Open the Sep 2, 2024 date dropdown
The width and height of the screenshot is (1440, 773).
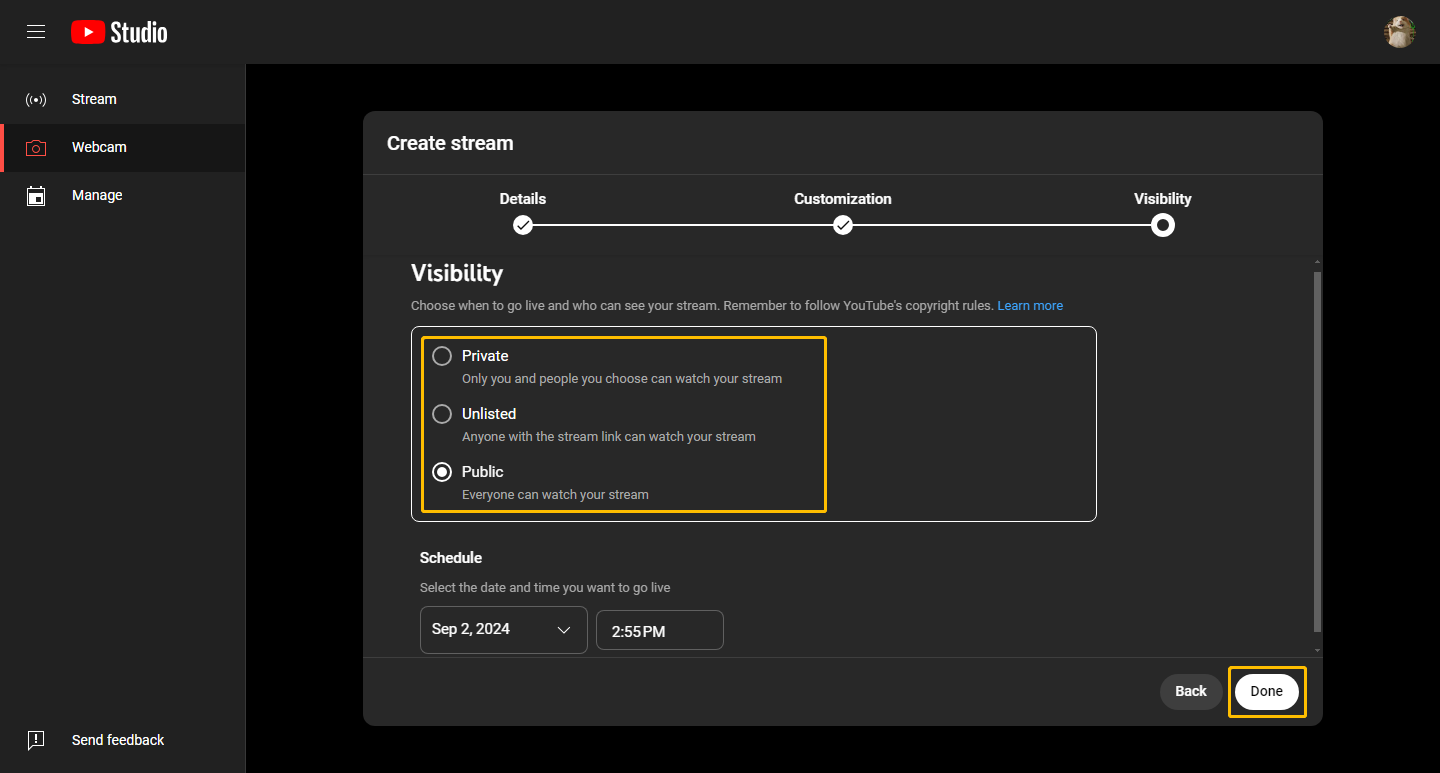[504, 630]
